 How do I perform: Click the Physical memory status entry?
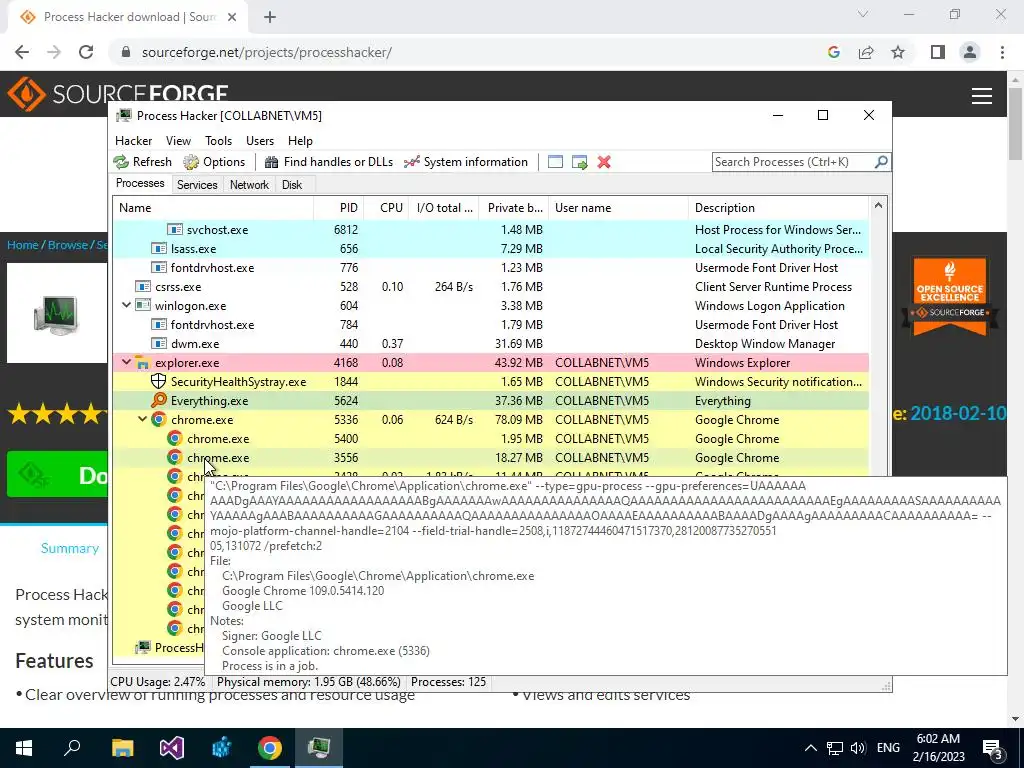(308, 682)
